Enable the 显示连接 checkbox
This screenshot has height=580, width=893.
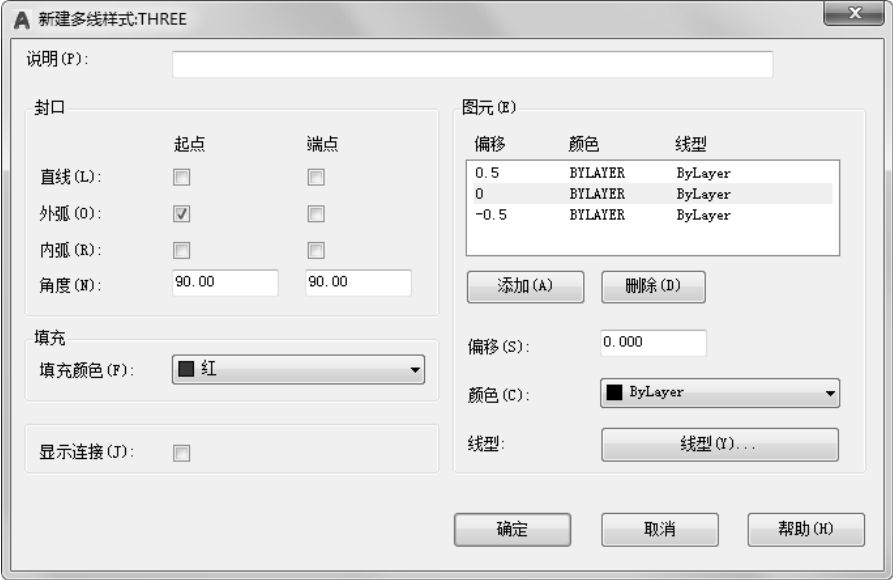182,453
